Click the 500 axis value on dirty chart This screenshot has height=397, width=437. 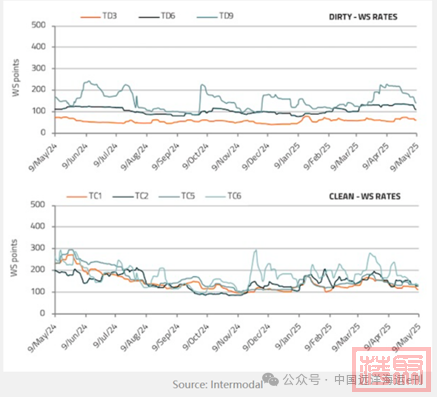tap(39, 25)
